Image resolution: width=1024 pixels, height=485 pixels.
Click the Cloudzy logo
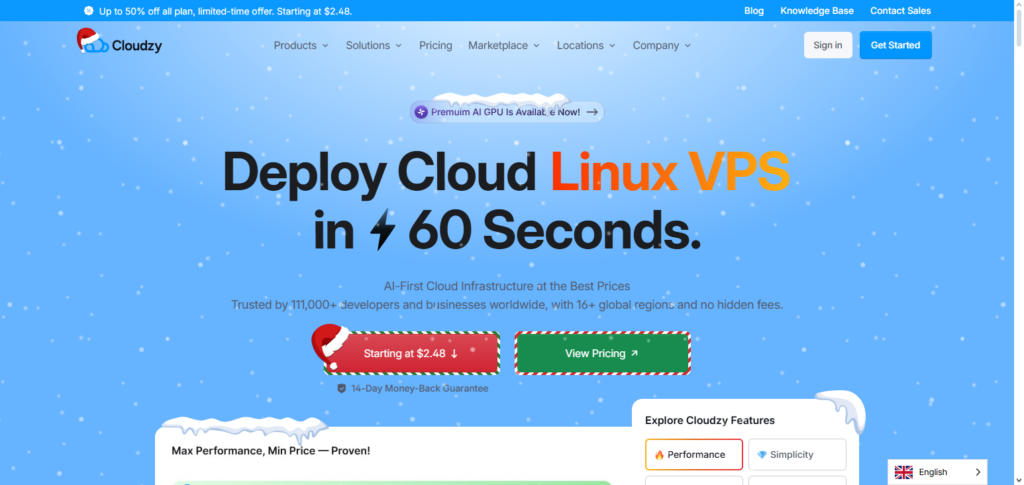click(x=120, y=42)
